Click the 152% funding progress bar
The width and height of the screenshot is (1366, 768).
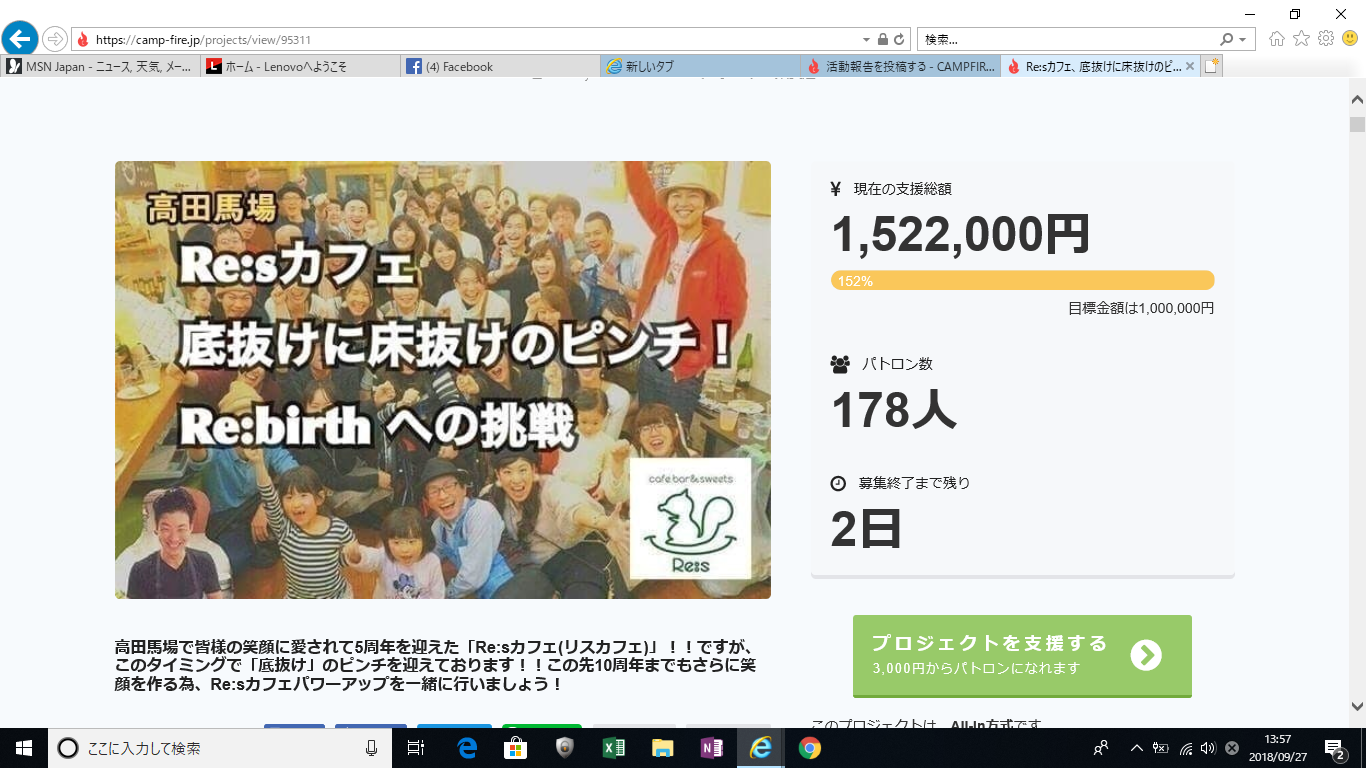click(x=1022, y=281)
